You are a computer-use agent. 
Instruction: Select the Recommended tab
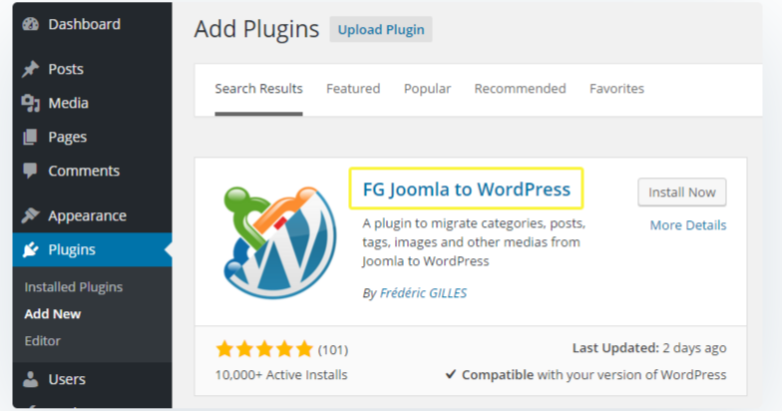point(520,88)
